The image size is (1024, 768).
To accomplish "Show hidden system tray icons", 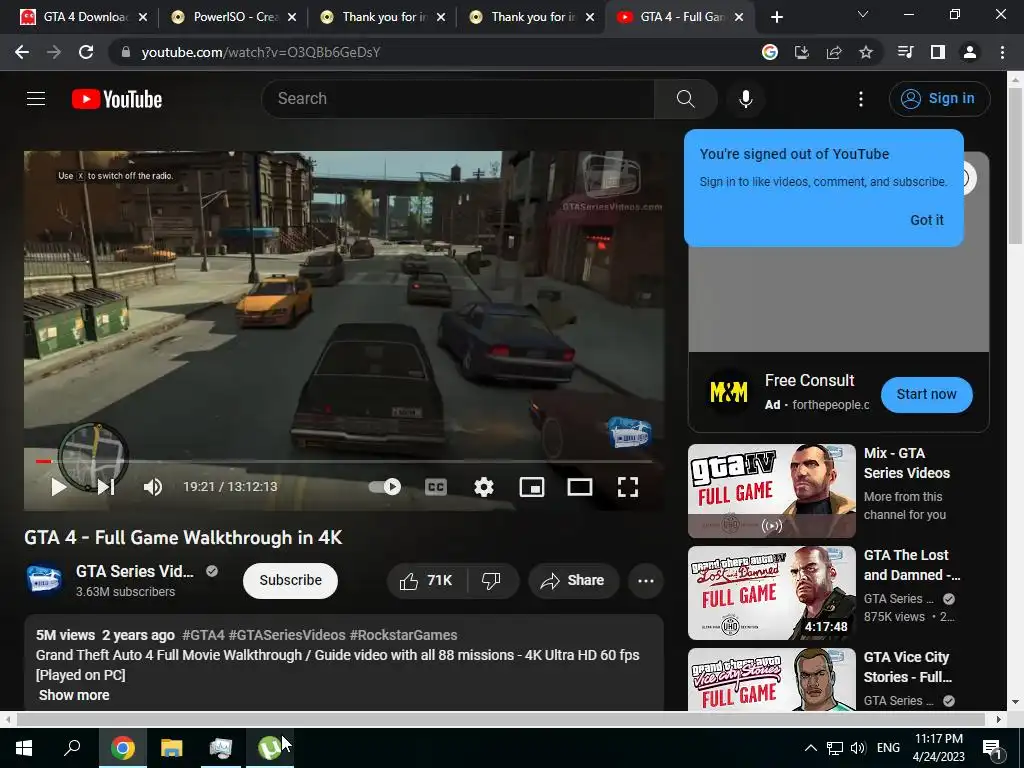I will (x=810, y=748).
